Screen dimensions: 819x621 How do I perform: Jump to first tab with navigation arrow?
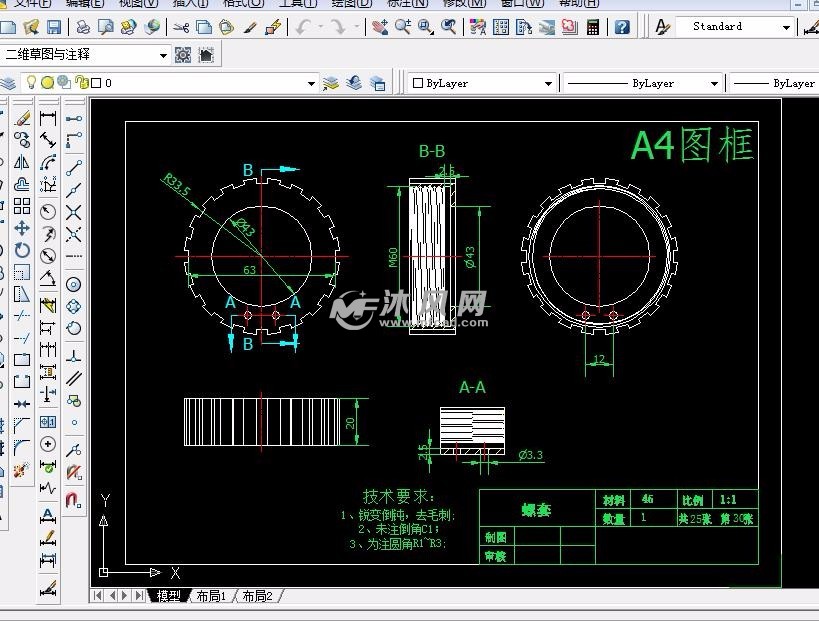99,596
